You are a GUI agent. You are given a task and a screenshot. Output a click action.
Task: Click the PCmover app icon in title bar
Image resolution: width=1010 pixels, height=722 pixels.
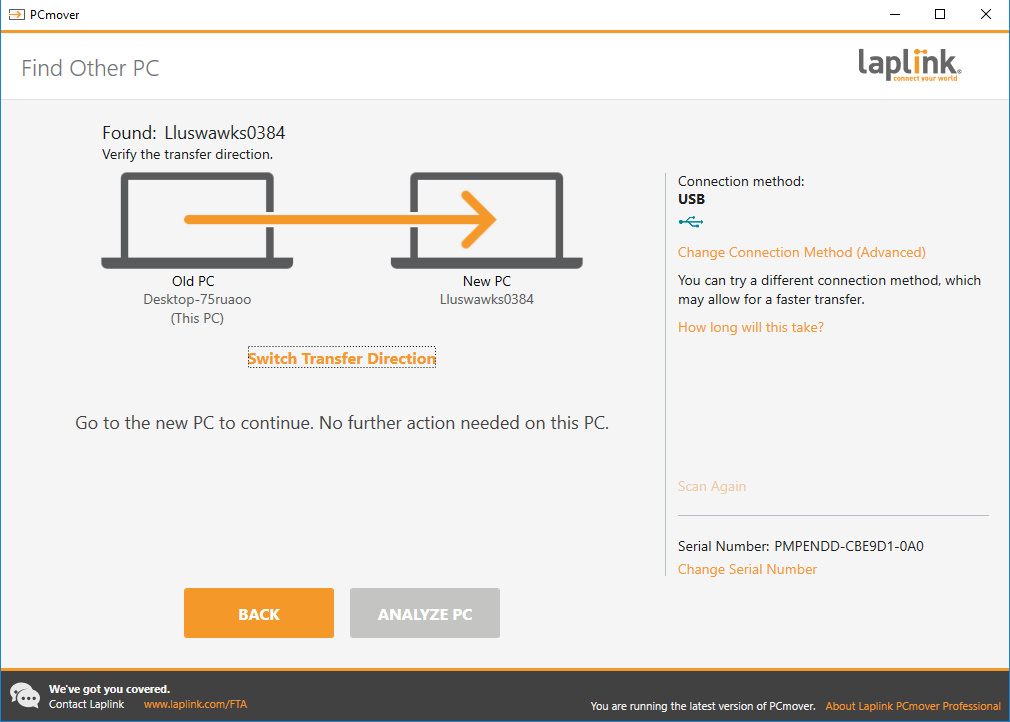16,14
